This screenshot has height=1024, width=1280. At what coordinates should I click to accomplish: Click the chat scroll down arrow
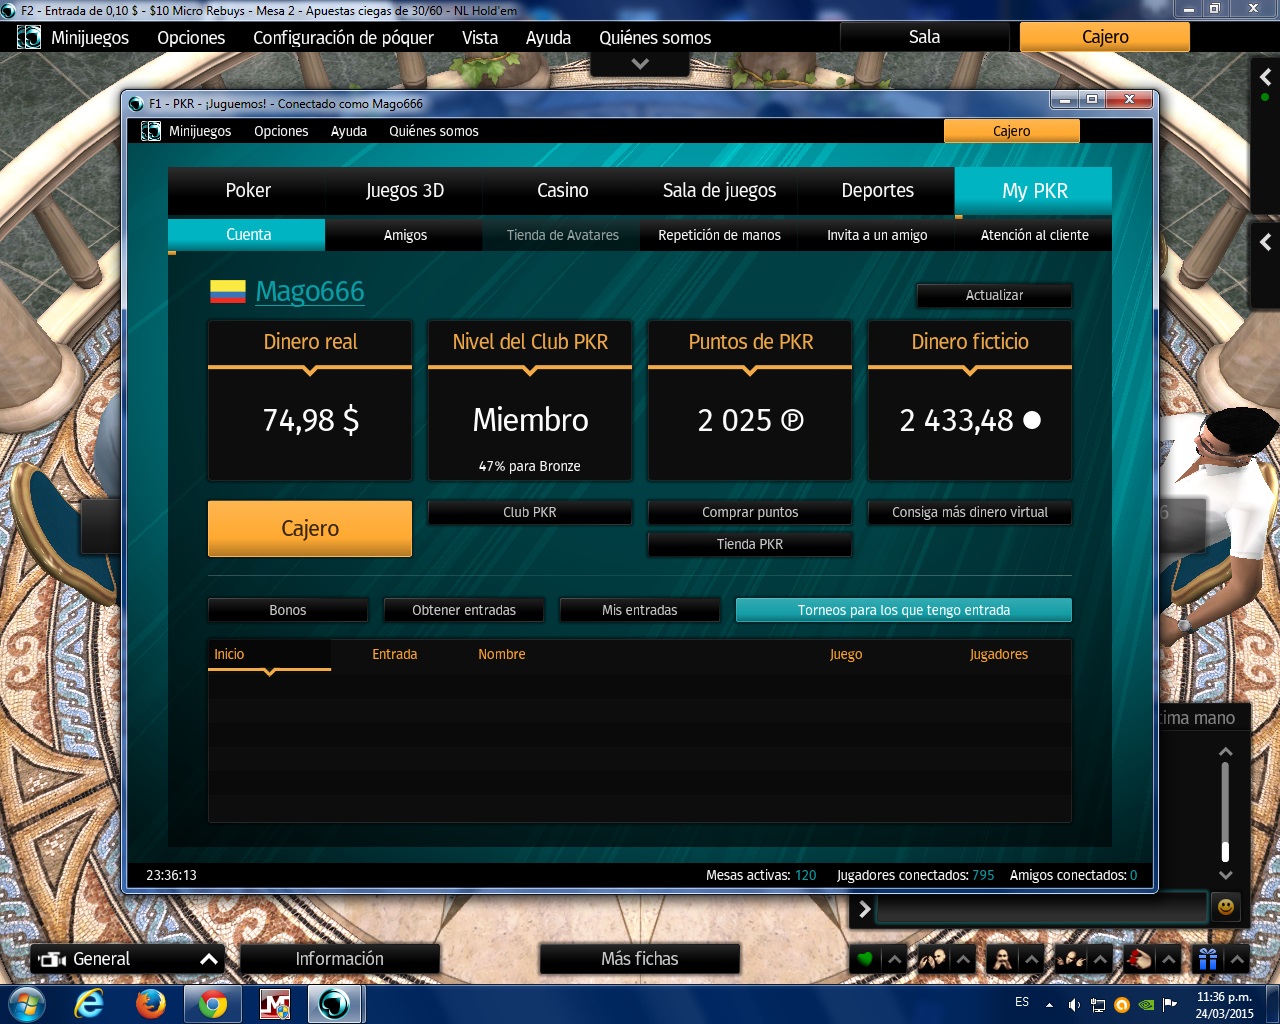[1225, 875]
